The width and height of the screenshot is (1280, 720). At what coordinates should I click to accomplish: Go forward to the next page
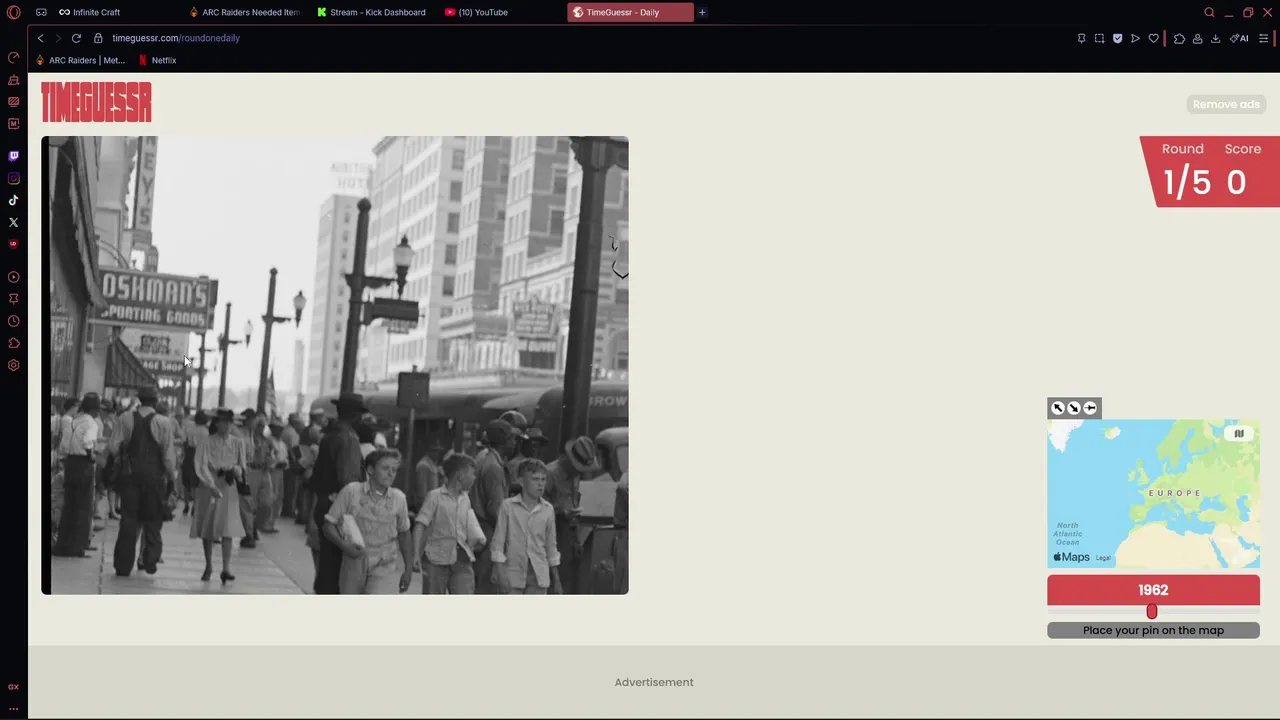[58, 38]
